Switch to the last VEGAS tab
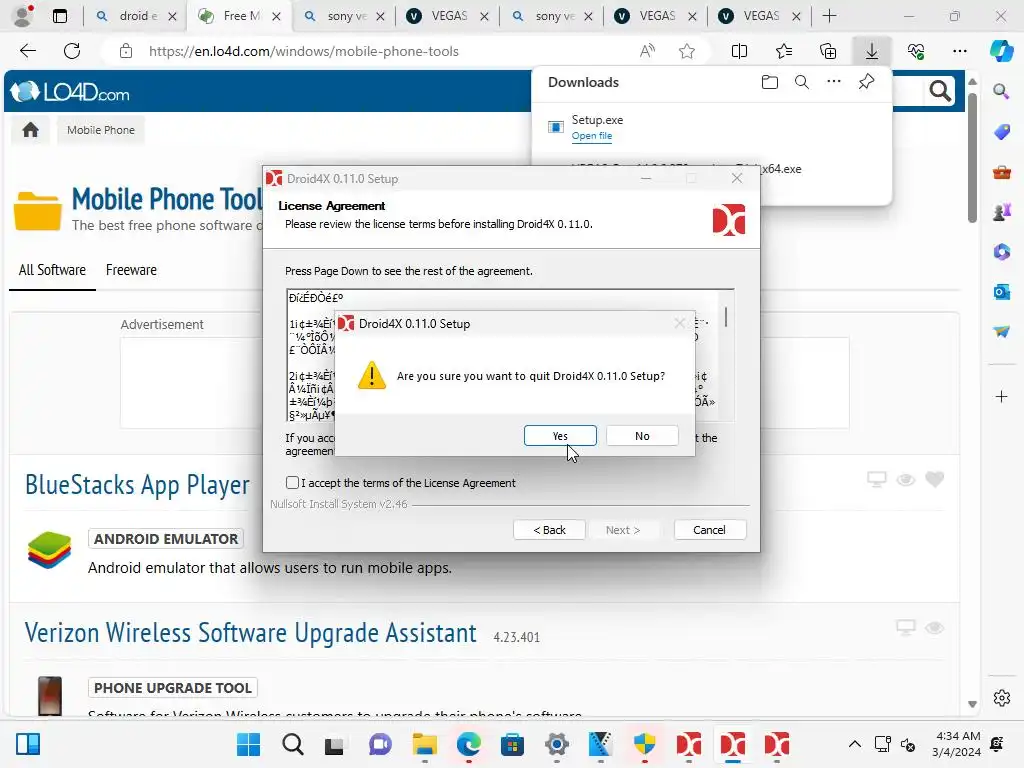The image size is (1024, 768). 760,16
